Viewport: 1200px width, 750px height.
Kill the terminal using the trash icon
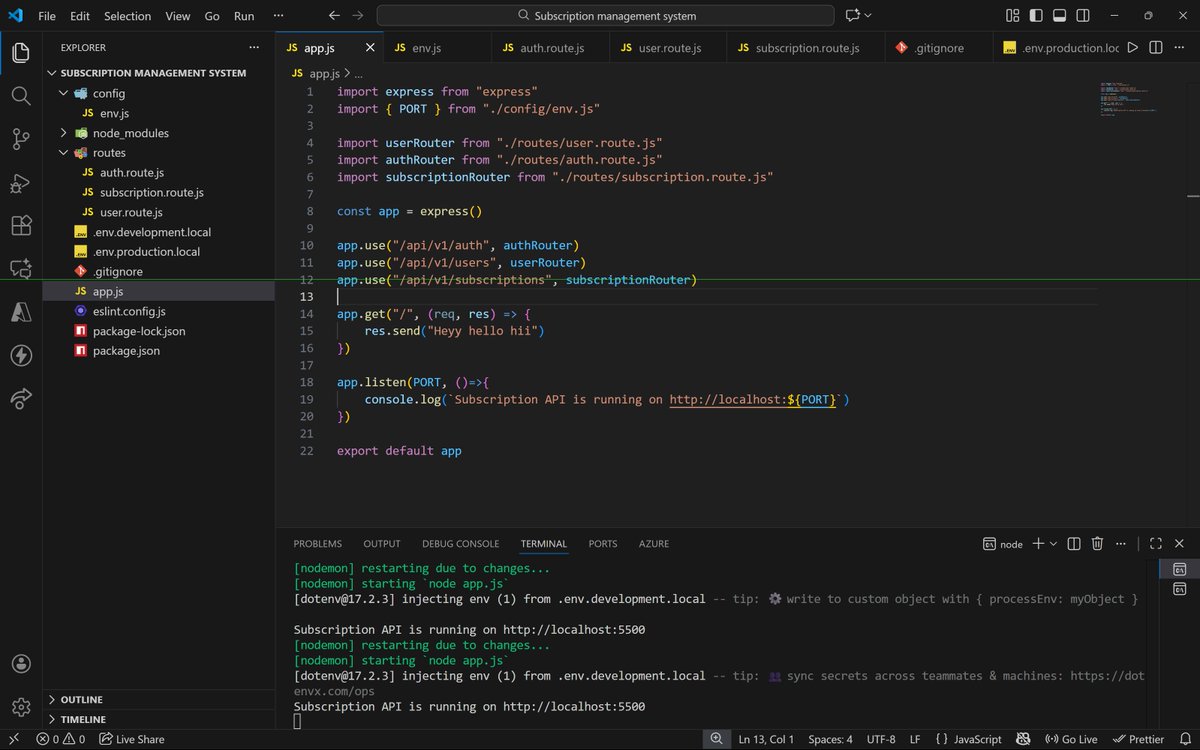click(1097, 543)
